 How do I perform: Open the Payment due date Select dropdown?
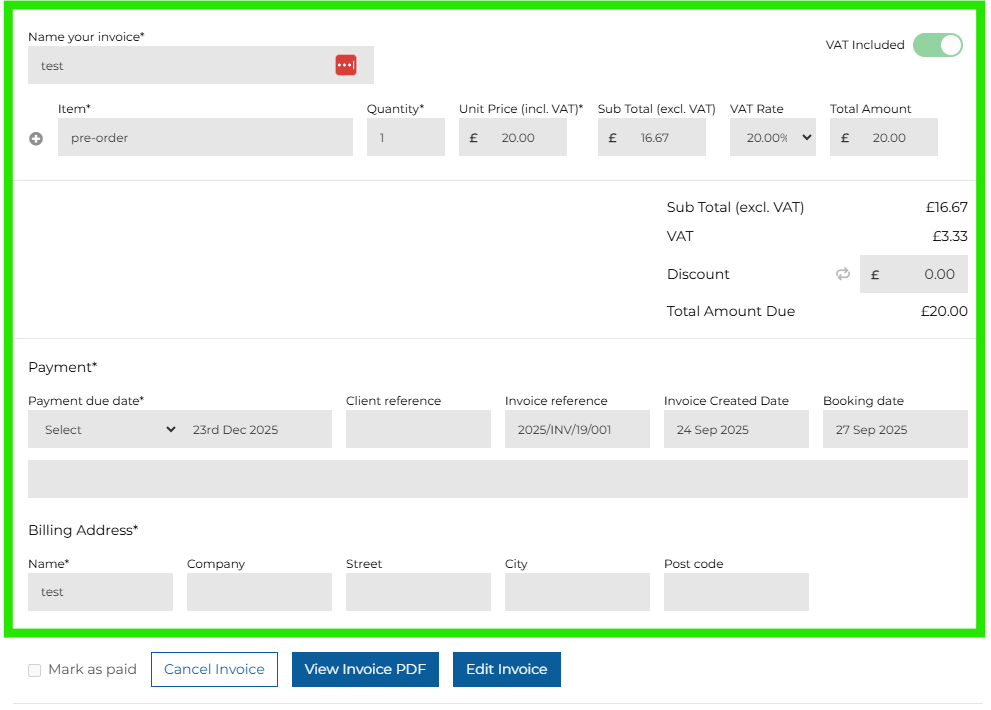point(109,430)
